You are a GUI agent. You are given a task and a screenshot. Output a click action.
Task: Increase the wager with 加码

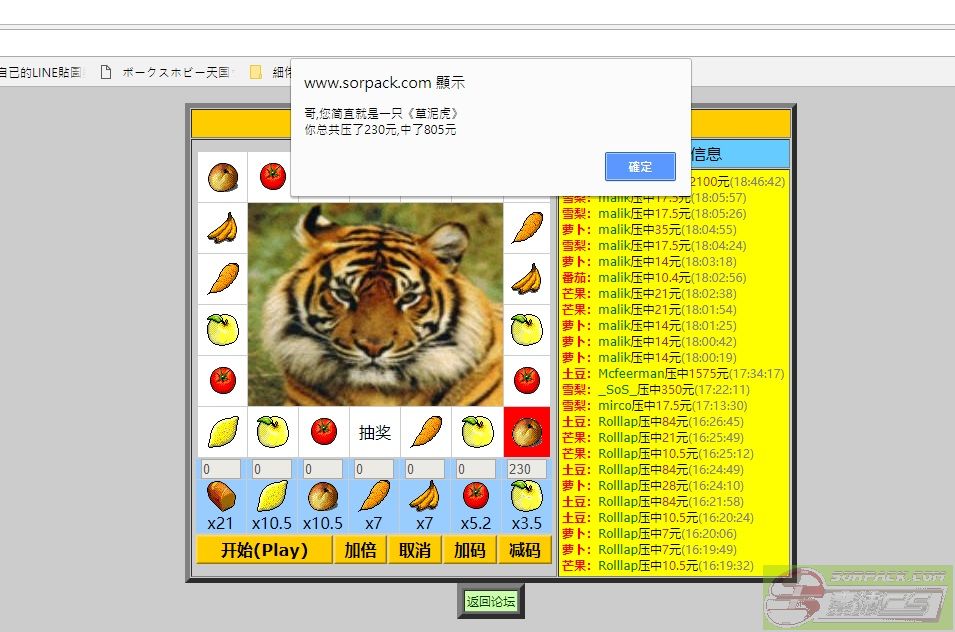click(x=469, y=550)
